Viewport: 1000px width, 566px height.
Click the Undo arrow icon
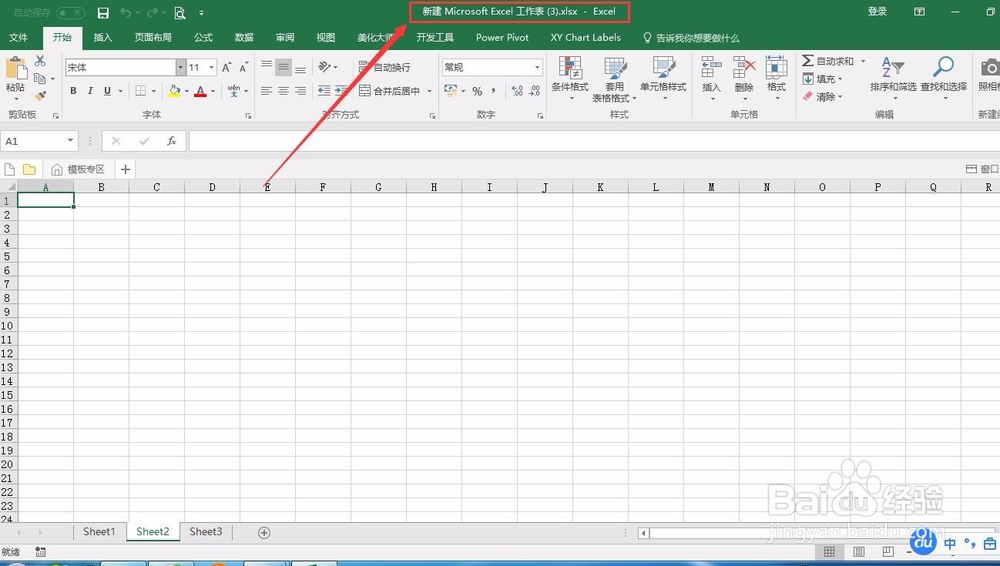pos(126,13)
